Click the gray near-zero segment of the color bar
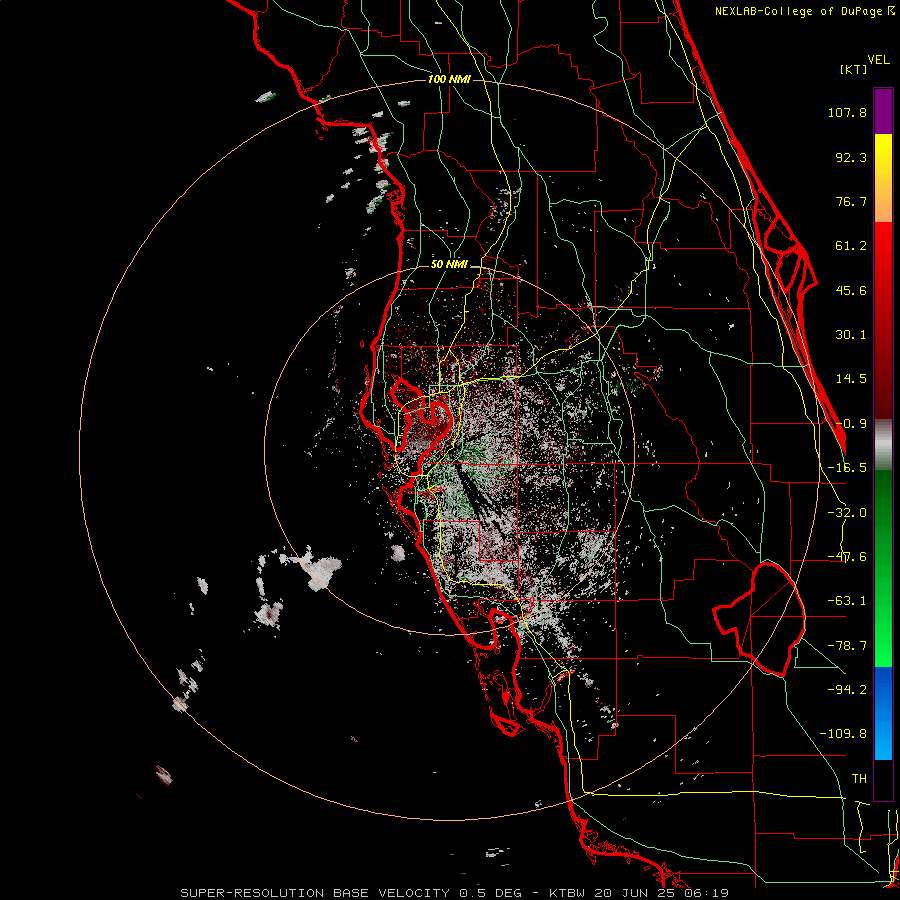The height and width of the screenshot is (900, 900). click(883, 445)
